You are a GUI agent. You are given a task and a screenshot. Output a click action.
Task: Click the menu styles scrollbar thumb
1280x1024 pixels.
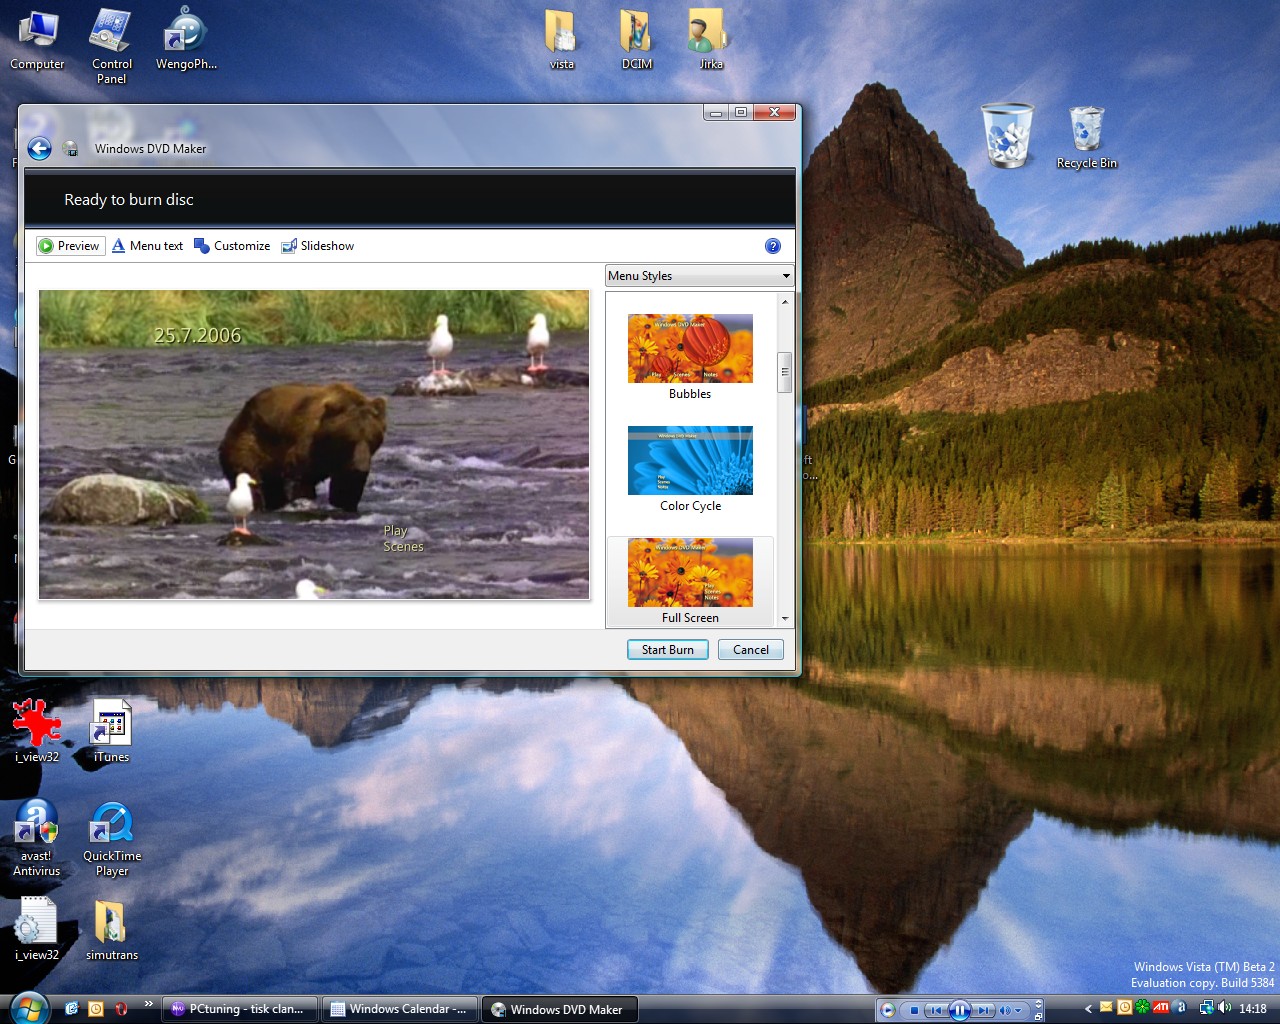(x=785, y=372)
